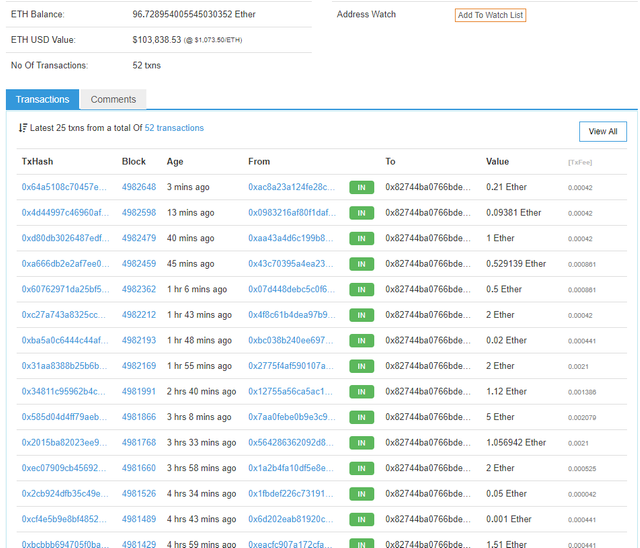Screen dimensions: 640x548
Task: Open block 4982212
Action: tap(139, 315)
